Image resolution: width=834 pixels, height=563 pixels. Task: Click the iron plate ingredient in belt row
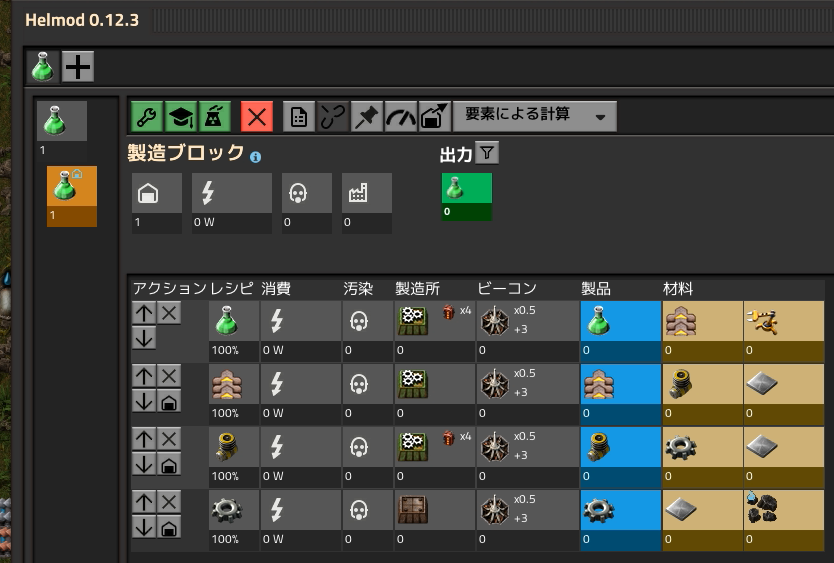coord(783,394)
